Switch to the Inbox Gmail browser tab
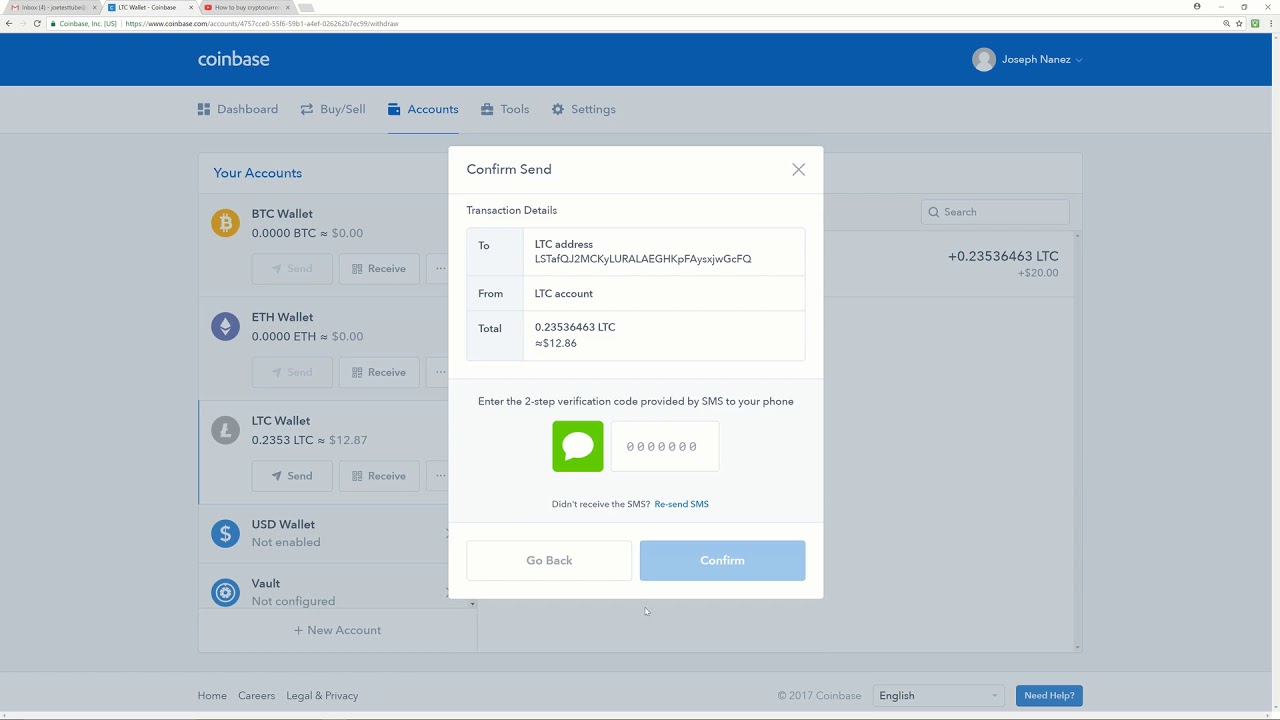Image resolution: width=1280 pixels, height=720 pixels. coord(52,7)
